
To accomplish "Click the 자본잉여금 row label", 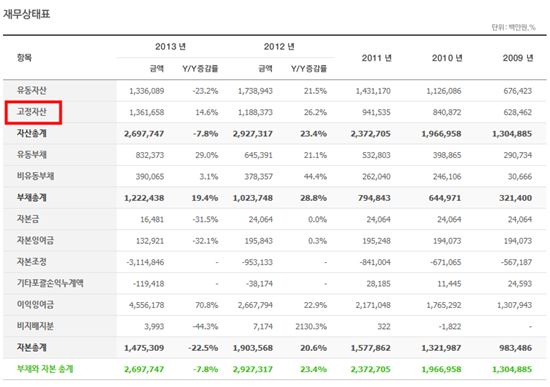I will click(35, 240).
